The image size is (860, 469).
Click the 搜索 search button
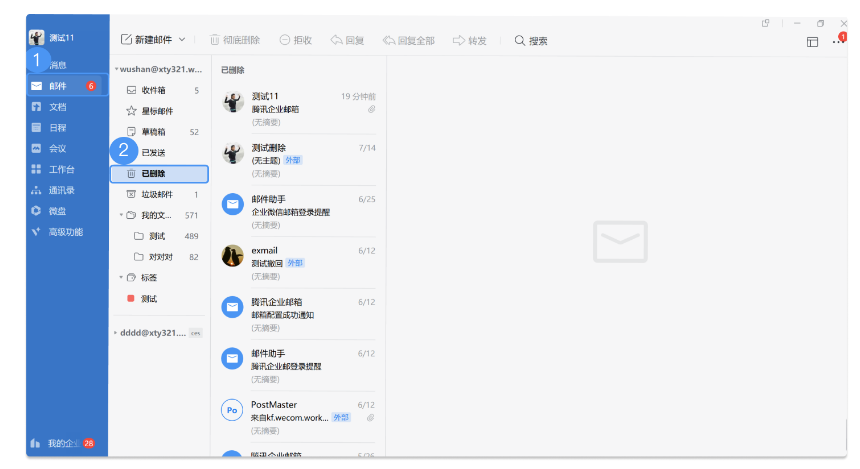click(x=531, y=40)
